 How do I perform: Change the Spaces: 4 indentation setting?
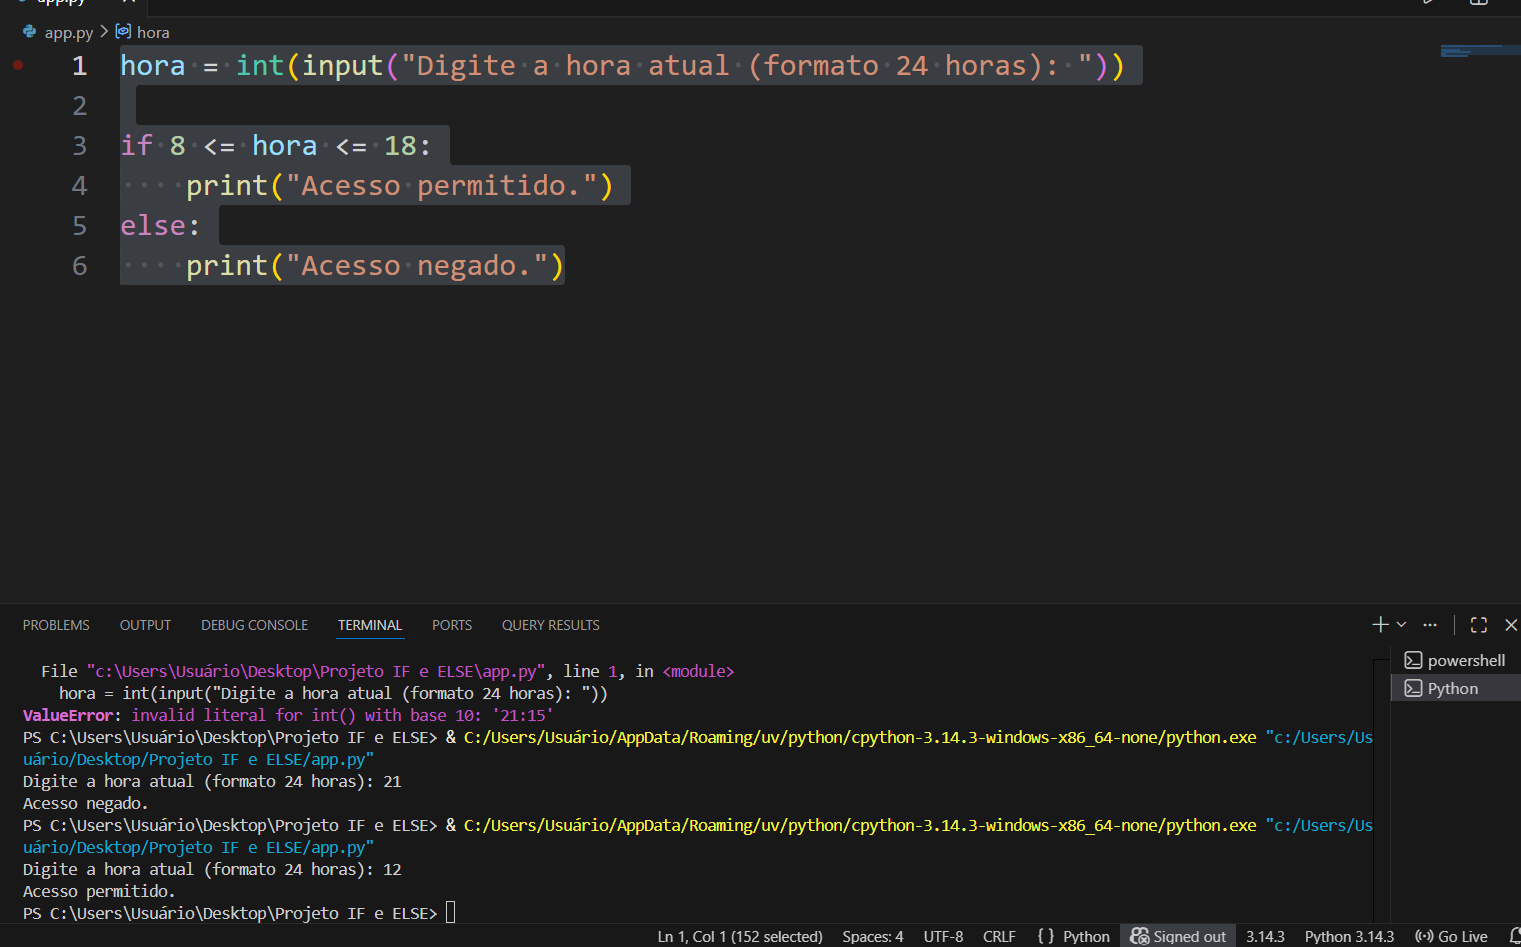(872, 936)
